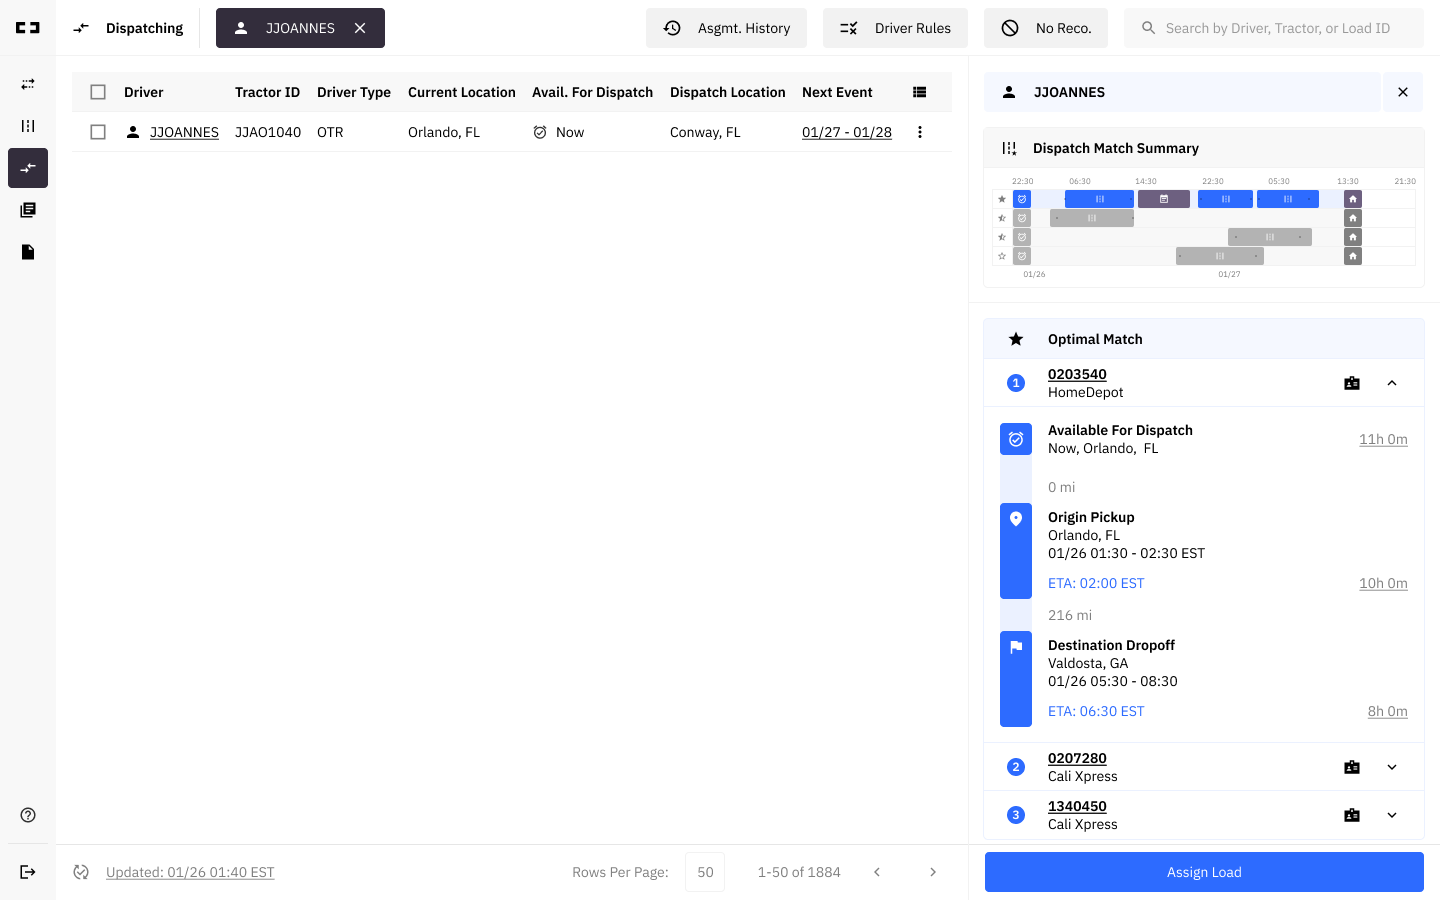This screenshot has width=1440, height=900.
Task: Click the Help question-mark icon
Action: point(27,814)
